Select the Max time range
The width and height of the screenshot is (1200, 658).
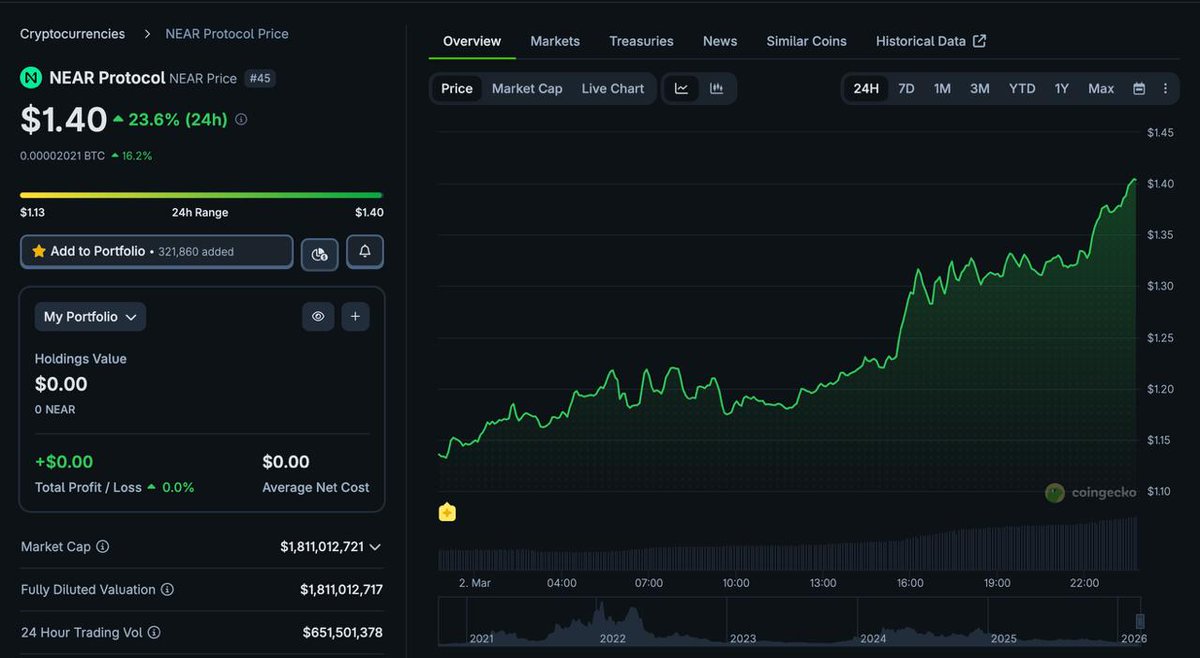click(1101, 89)
